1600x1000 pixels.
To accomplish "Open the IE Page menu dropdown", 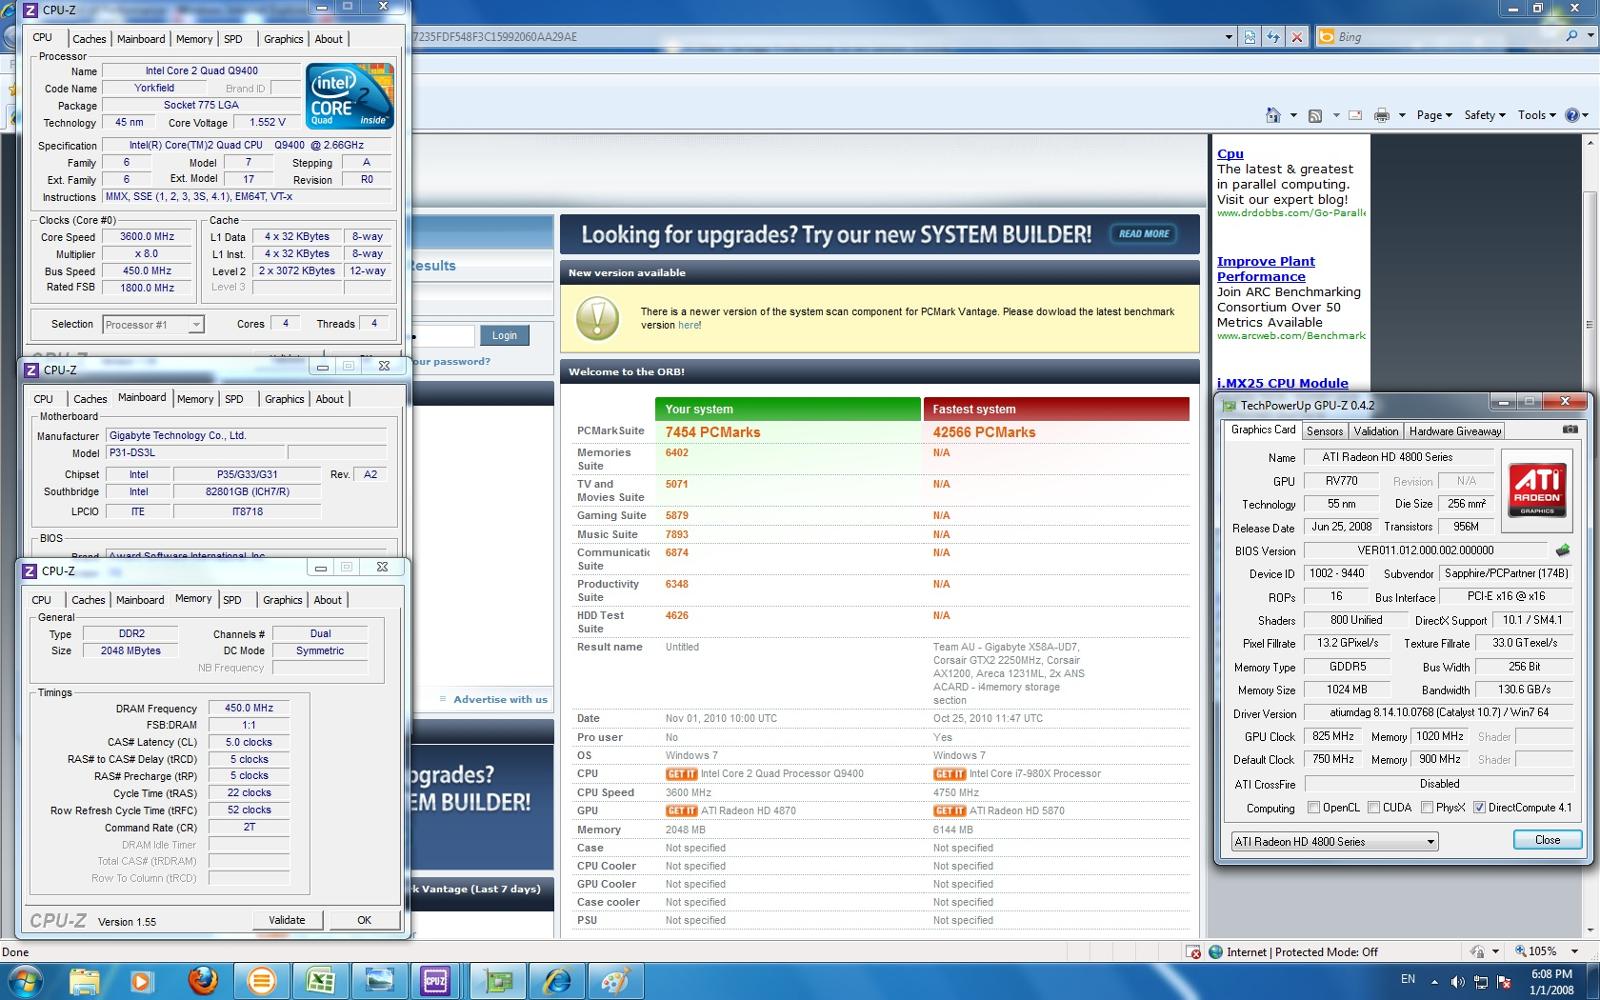I will (1434, 115).
